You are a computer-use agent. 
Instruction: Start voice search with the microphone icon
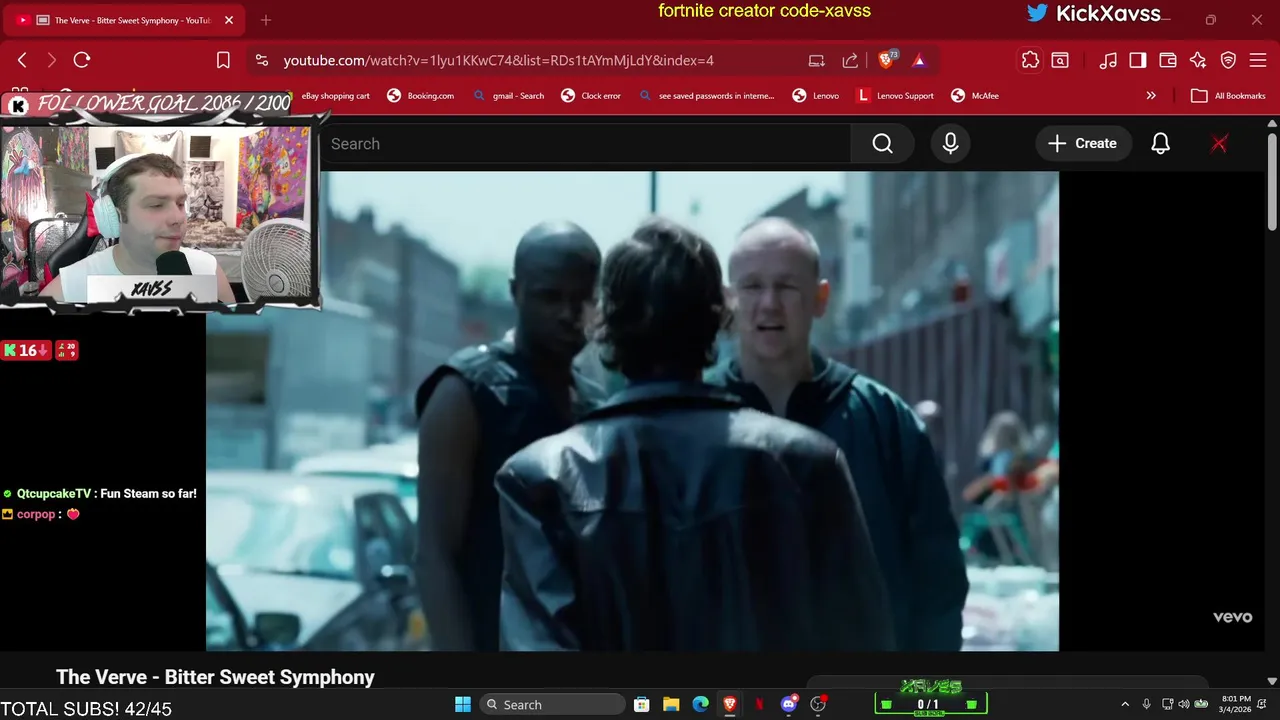[950, 144]
